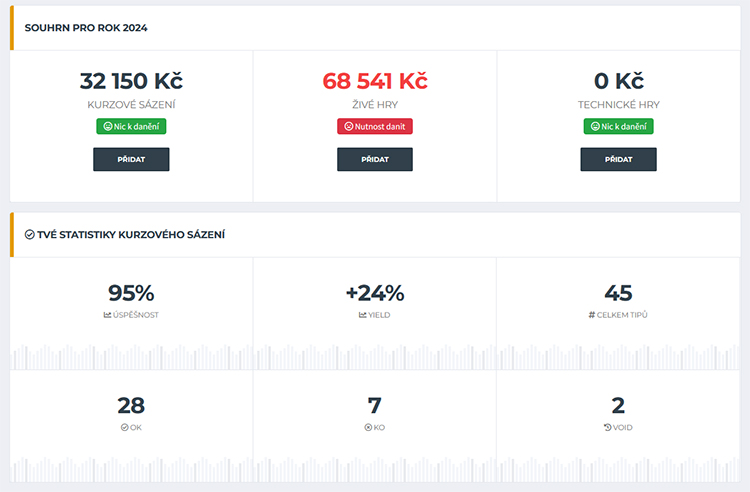Viewport: 750px width, 492px height.
Task: Click the chart icon next to YIELD
Action: (362, 315)
